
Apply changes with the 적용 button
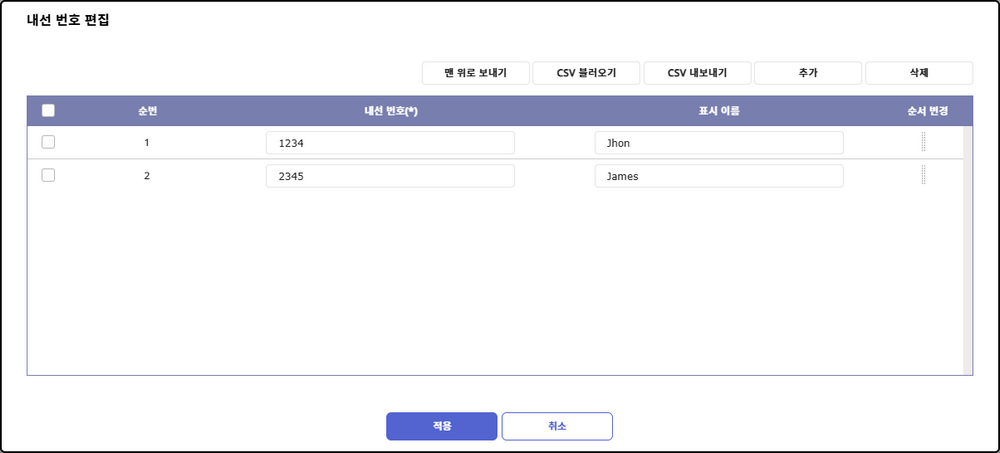pos(441,426)
